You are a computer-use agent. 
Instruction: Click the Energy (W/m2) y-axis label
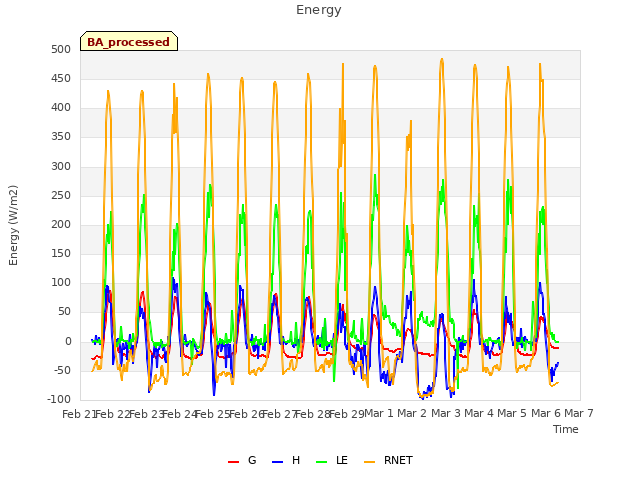(13, 225)
